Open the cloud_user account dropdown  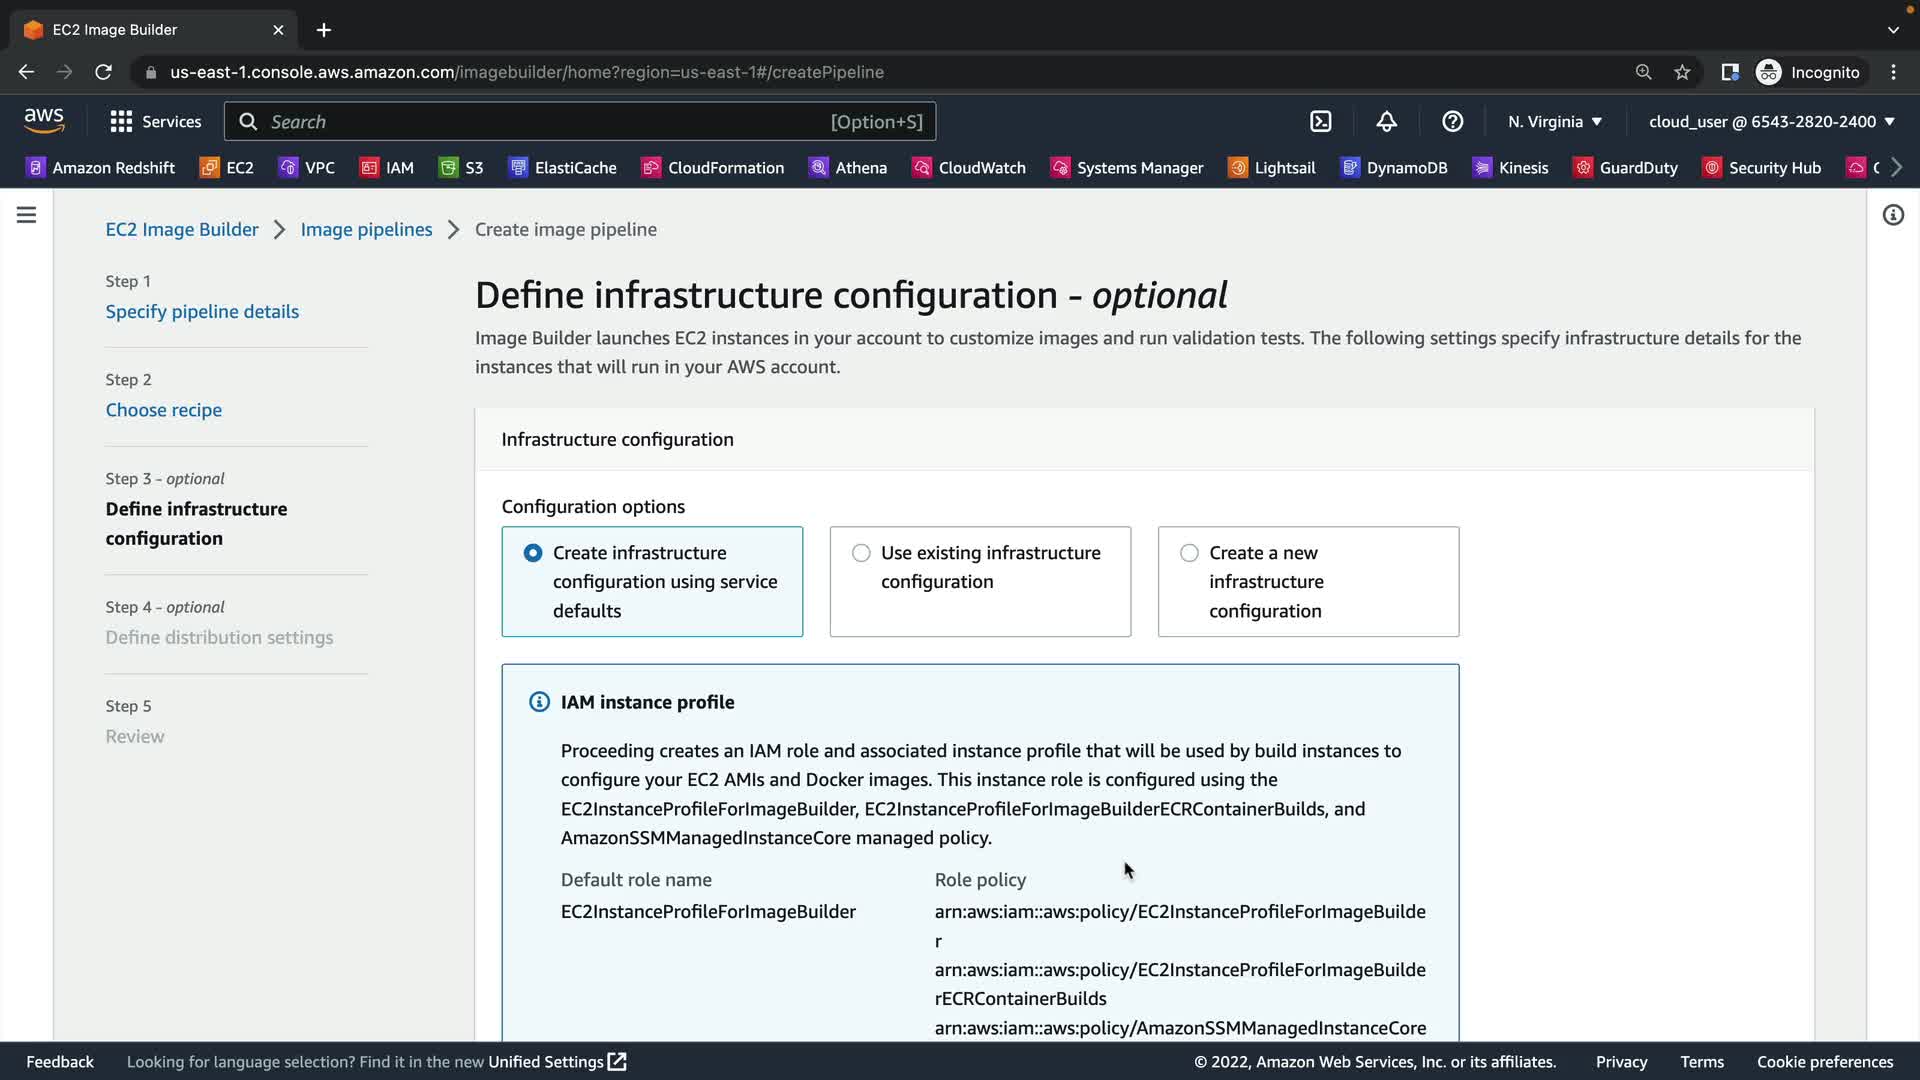tap(1771, 121)
